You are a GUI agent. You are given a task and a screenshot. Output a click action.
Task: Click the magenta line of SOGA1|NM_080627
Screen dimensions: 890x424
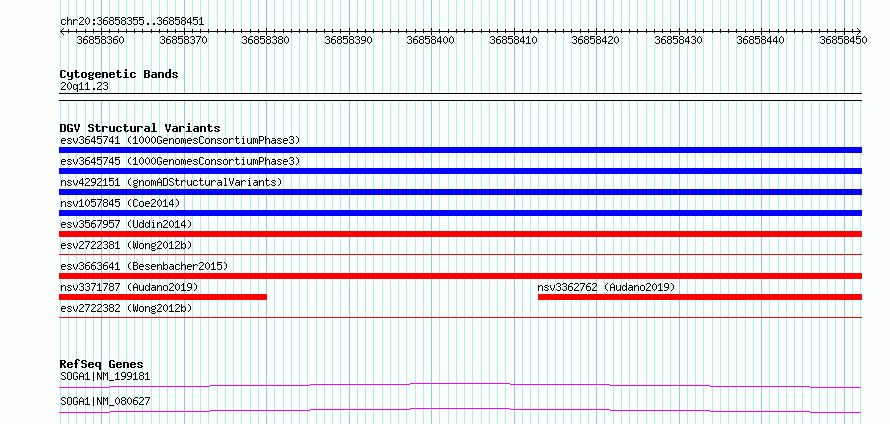pos(460,410)
